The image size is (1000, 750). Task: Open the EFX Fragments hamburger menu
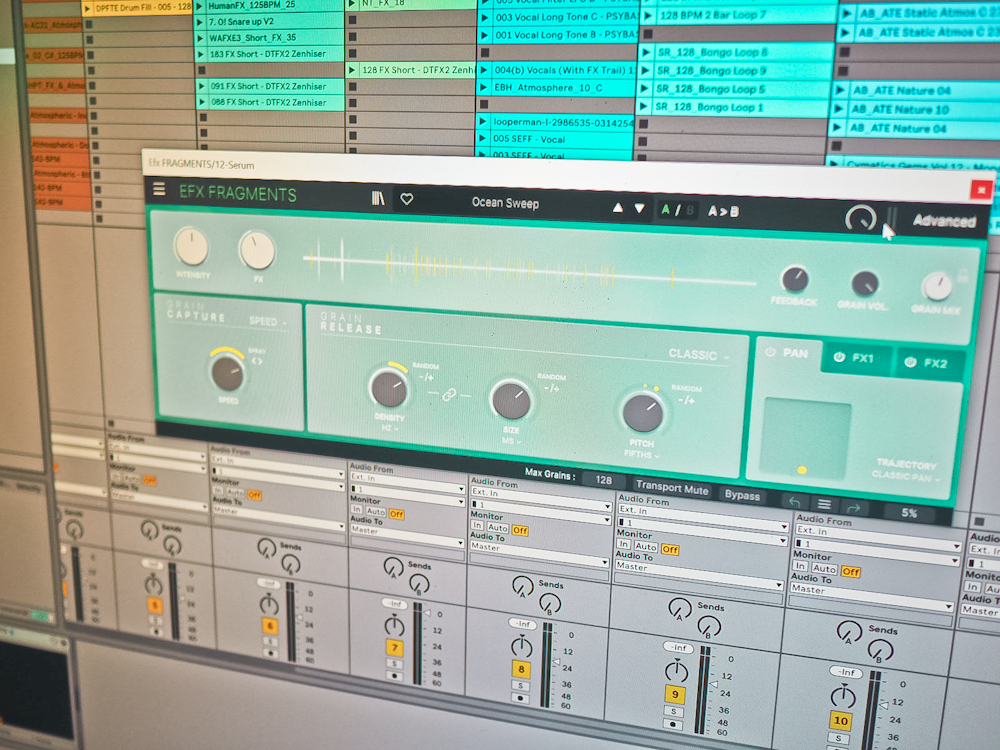[159, 189]
